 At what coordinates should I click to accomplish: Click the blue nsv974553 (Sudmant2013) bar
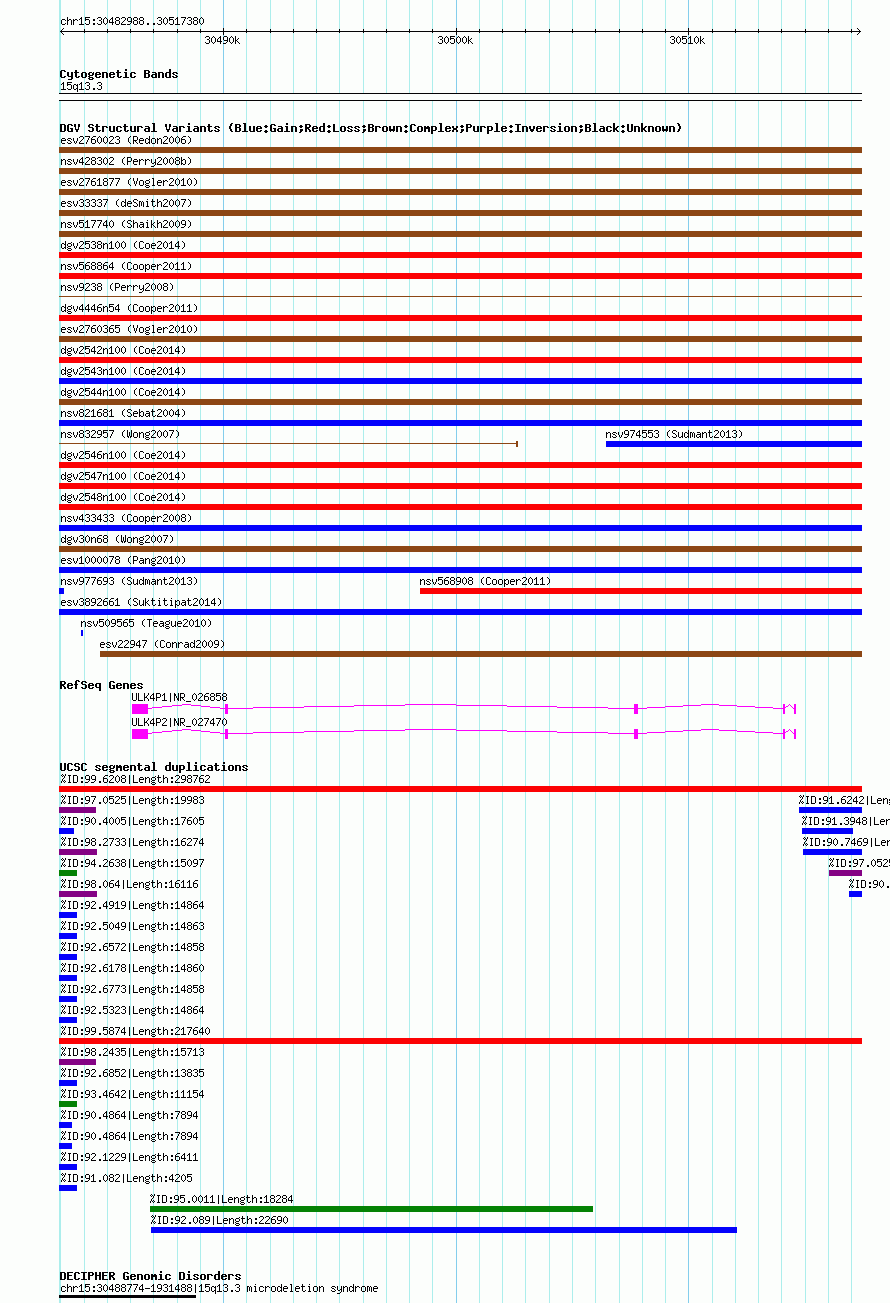click(734, 444)
